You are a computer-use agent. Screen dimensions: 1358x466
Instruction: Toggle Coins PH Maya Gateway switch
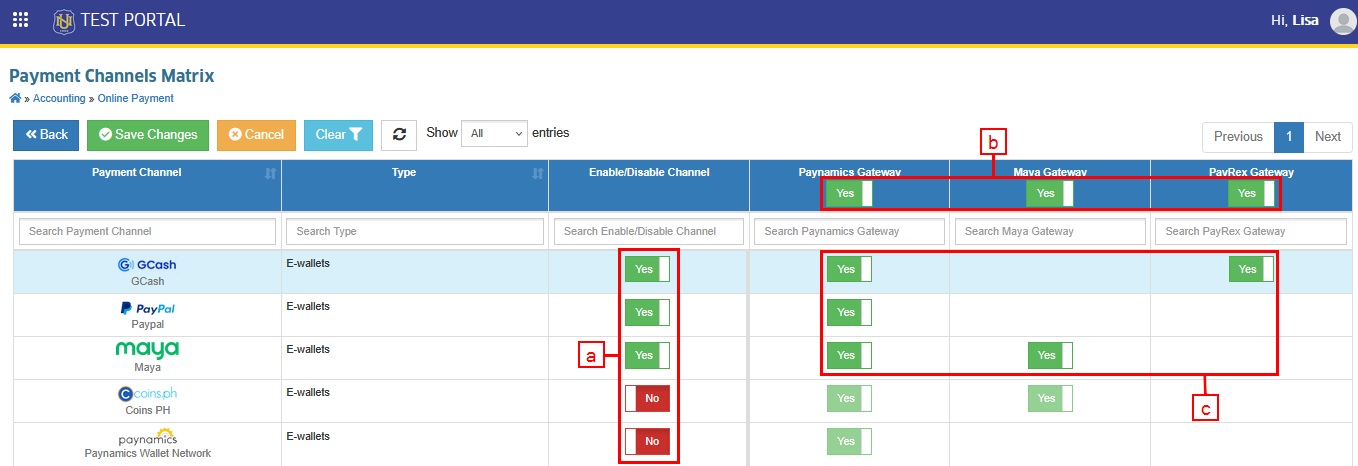click(x=1050, y=398)
